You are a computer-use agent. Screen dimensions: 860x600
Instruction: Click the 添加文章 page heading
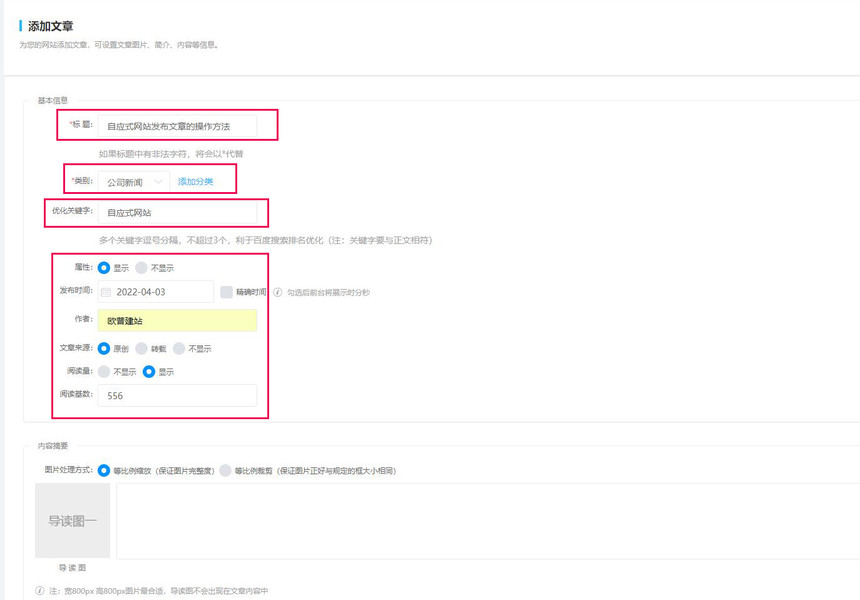(50, 26)
